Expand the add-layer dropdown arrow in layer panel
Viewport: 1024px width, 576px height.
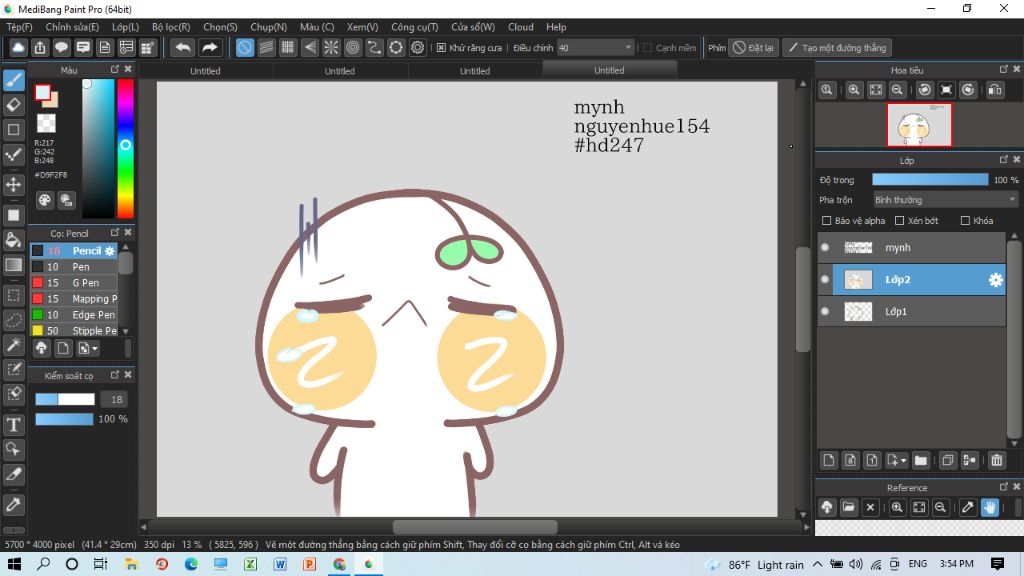pos(904,460)
